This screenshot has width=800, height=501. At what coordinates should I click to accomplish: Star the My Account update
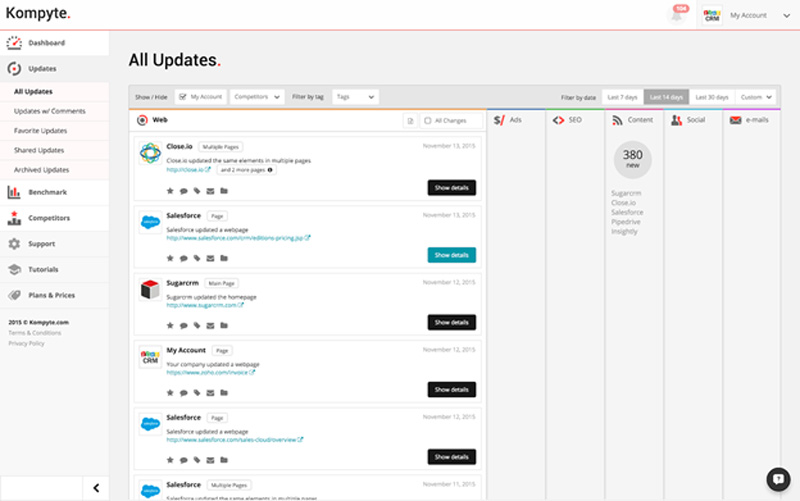coord(170,393)
